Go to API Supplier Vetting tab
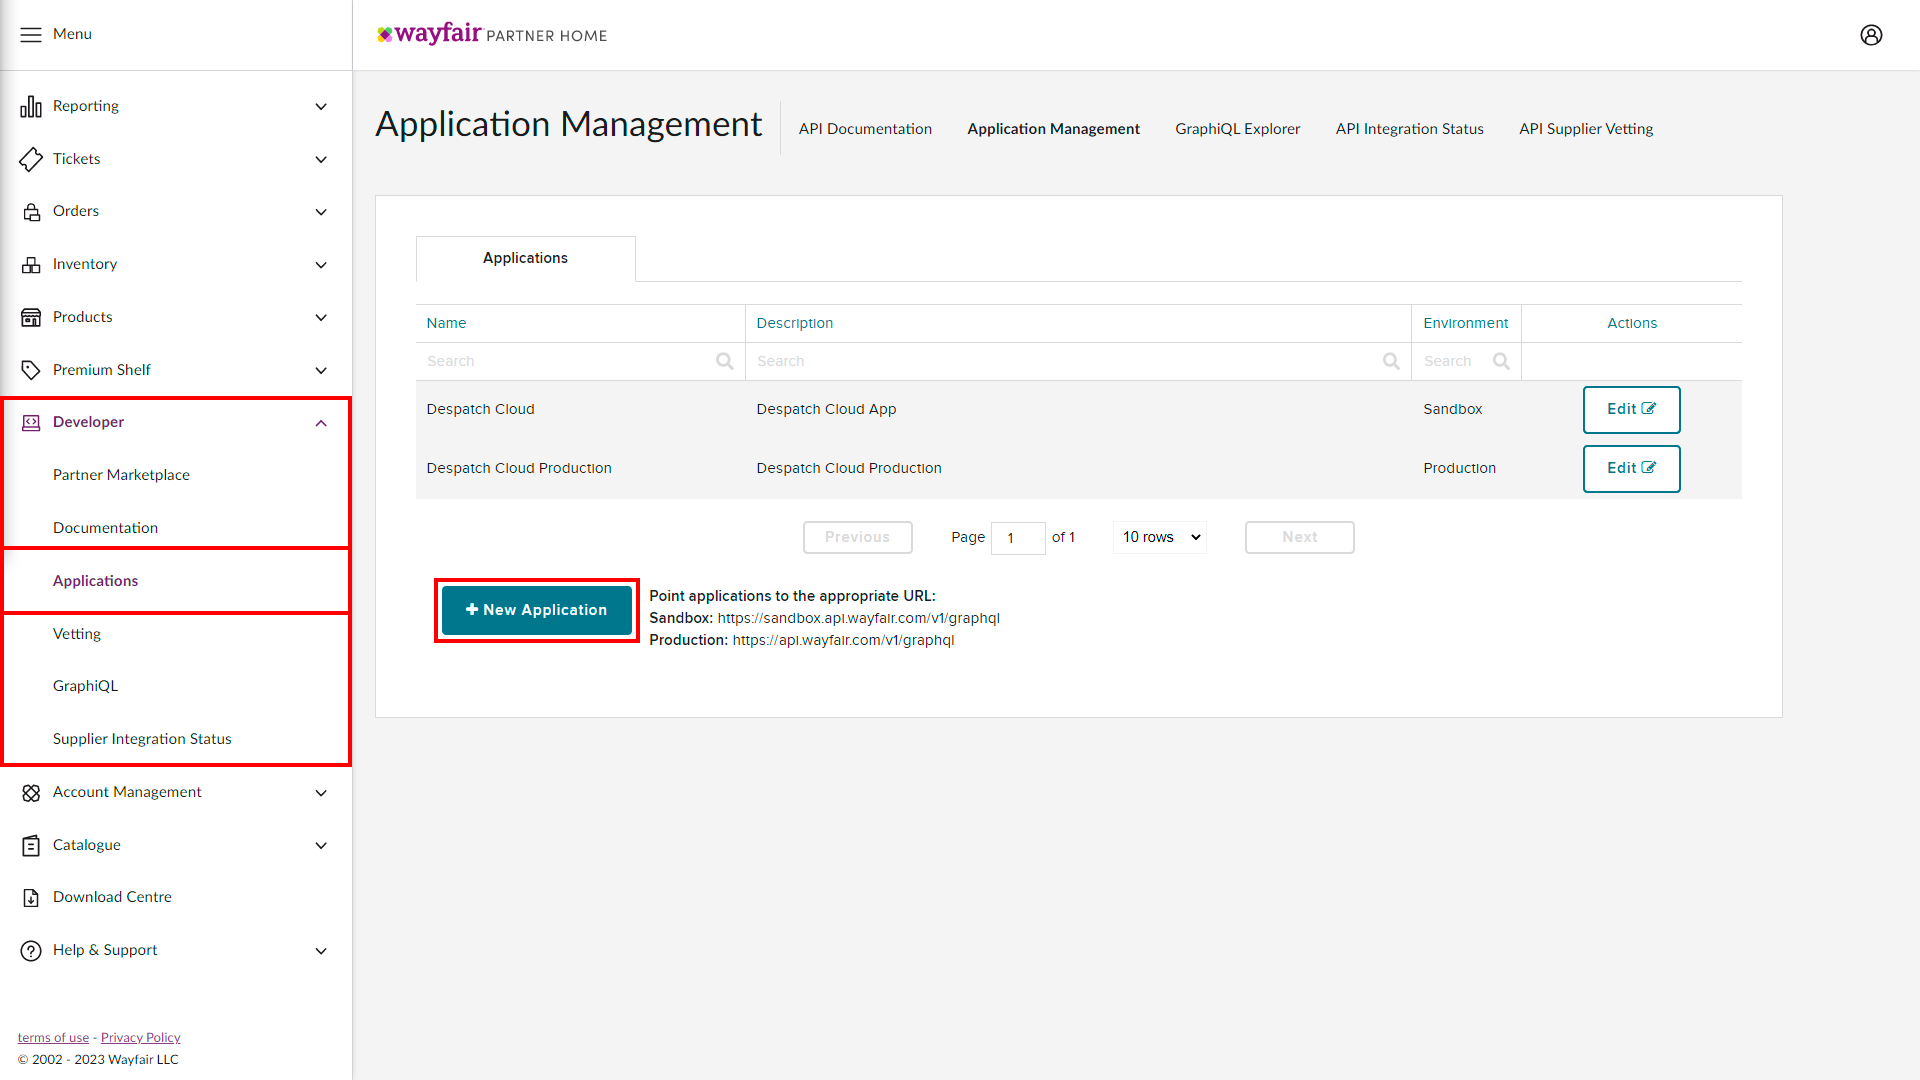The image size is (1920, 1080). click(x=1586, y=129)
